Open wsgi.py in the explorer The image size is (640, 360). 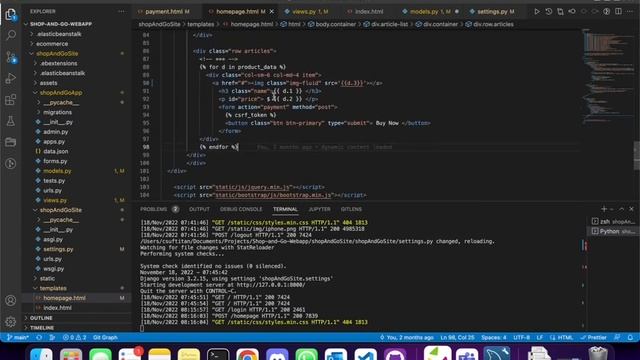point(53,269)
